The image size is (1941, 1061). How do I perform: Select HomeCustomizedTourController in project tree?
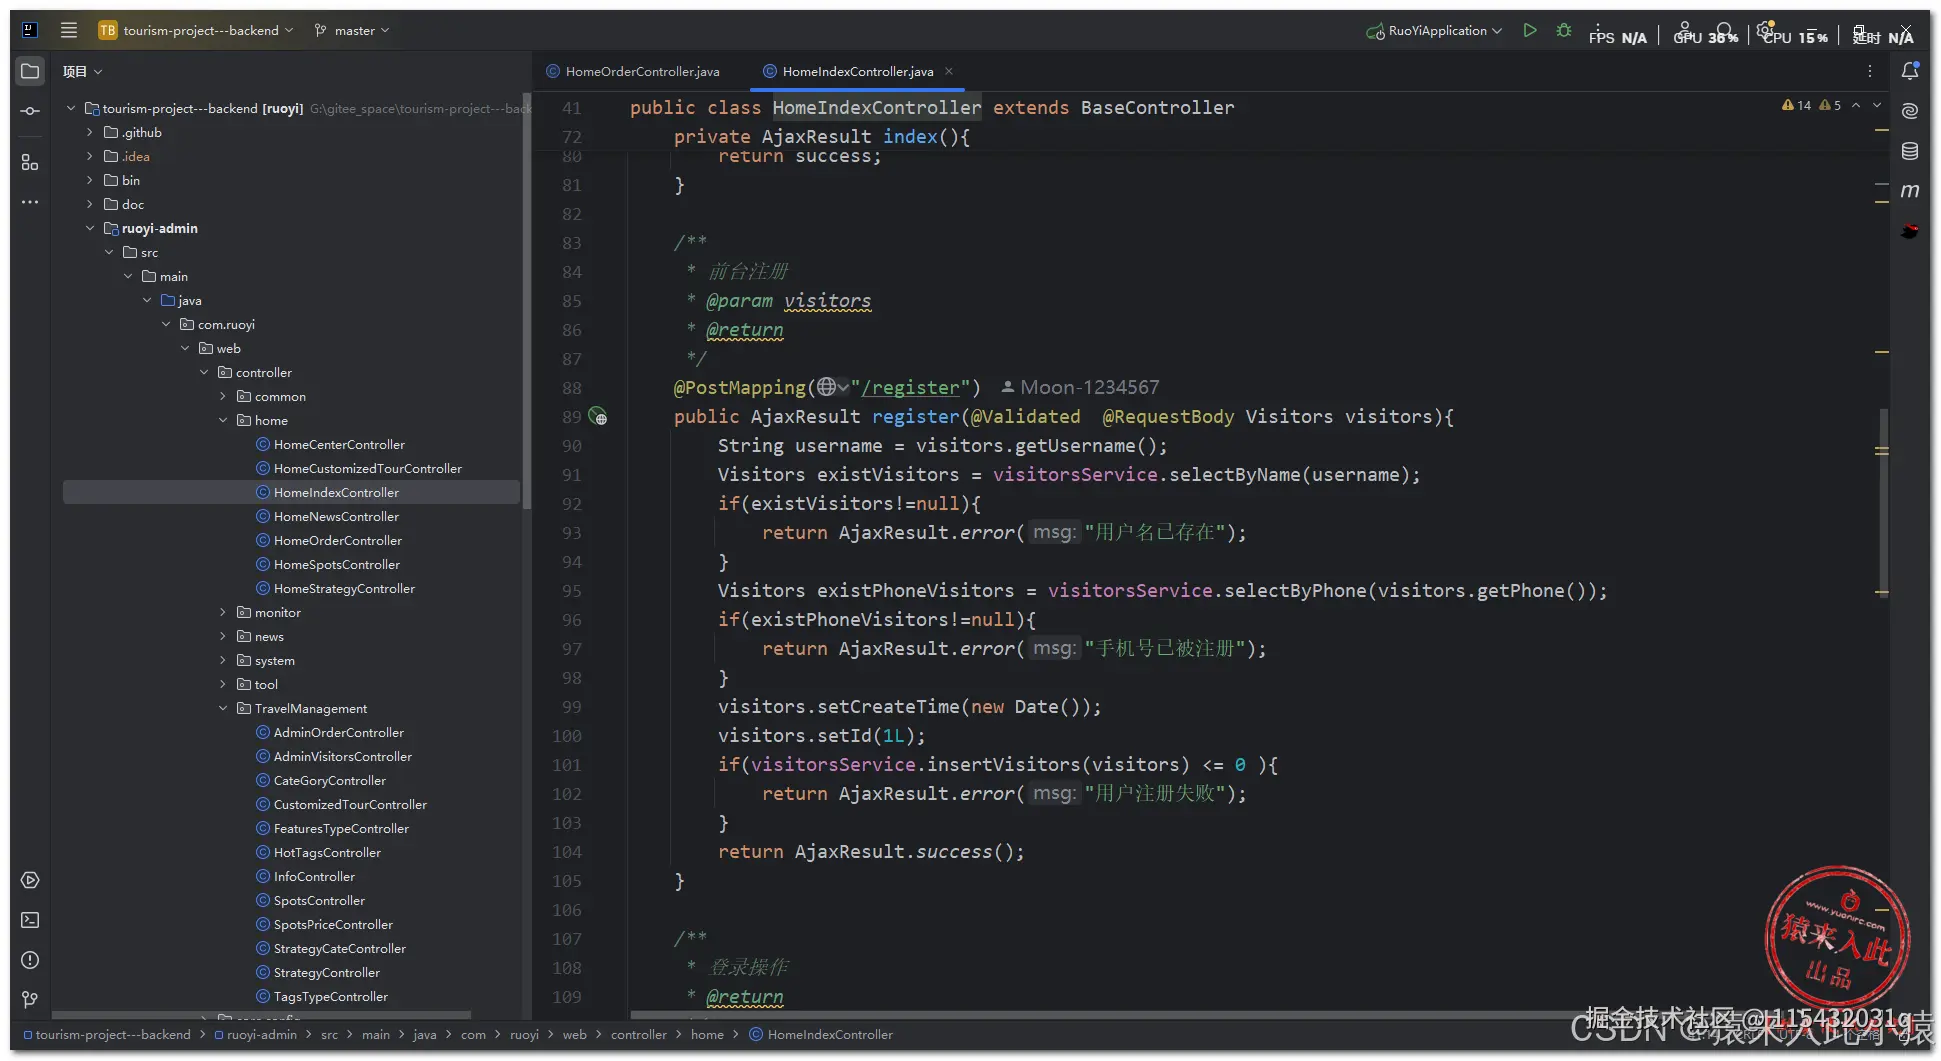coord(367,468)
